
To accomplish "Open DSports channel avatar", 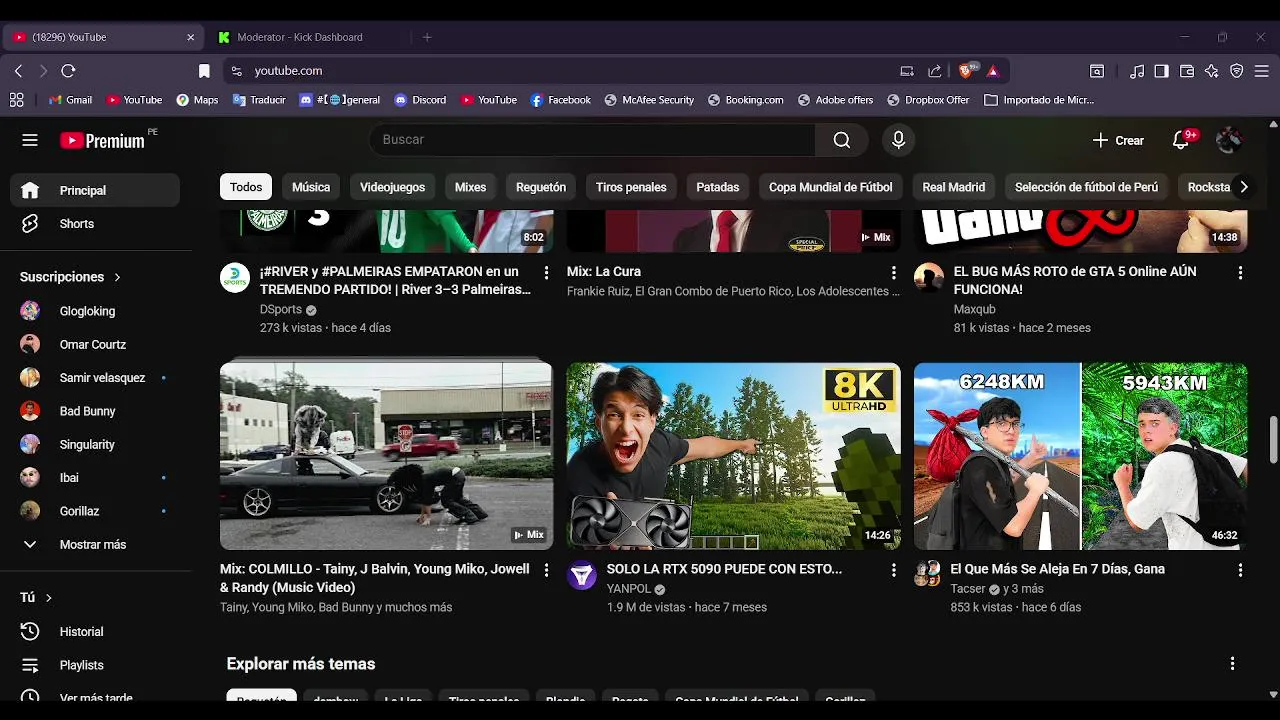I will point(235,278).
